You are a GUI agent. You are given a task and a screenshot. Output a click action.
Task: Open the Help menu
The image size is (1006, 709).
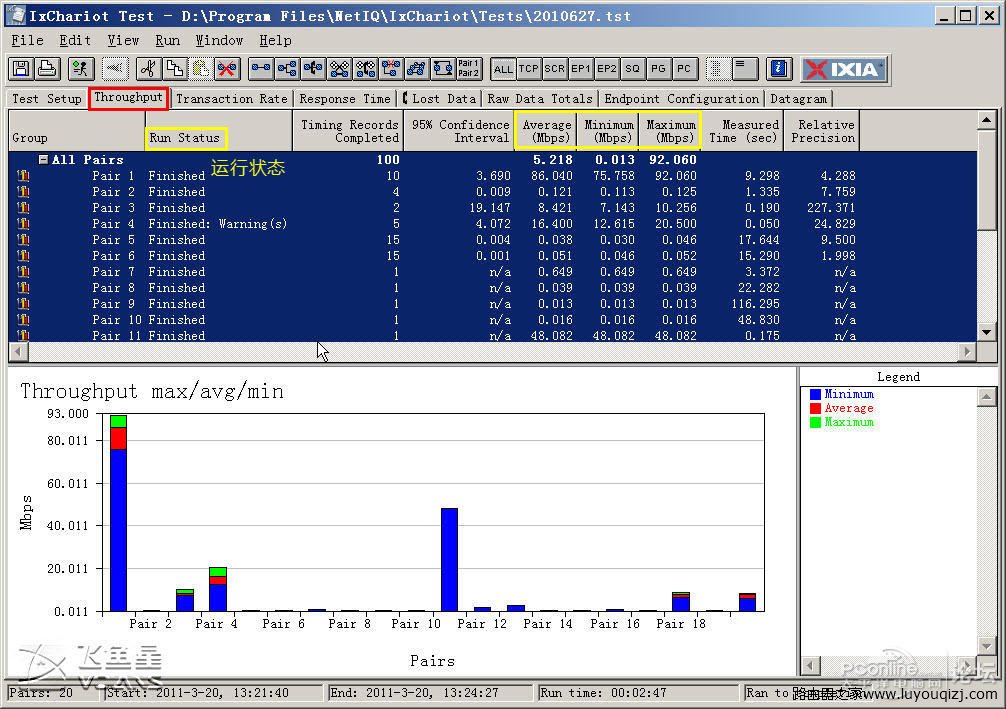point(275,40)
